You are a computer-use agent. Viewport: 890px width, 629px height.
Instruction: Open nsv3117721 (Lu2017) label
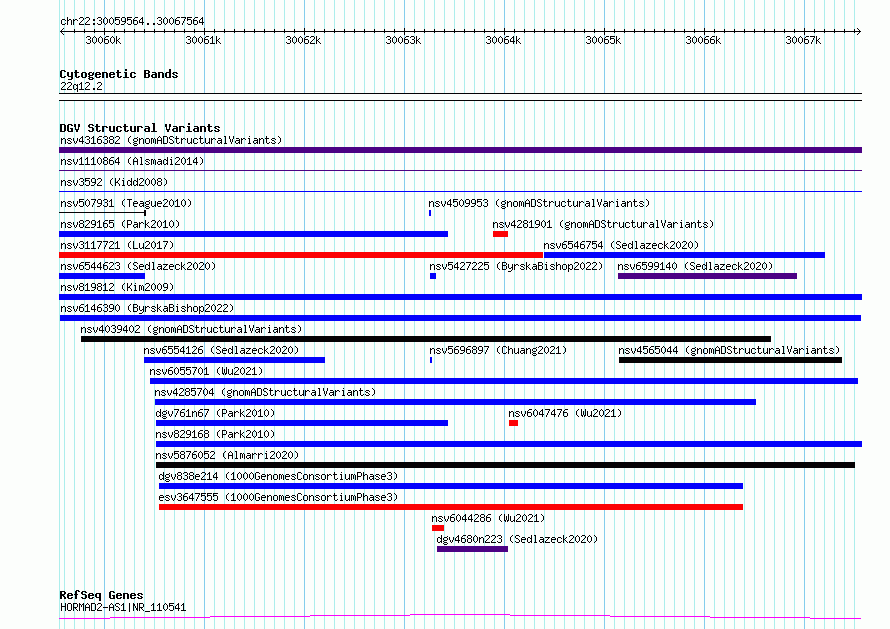(x=117, y=245)
